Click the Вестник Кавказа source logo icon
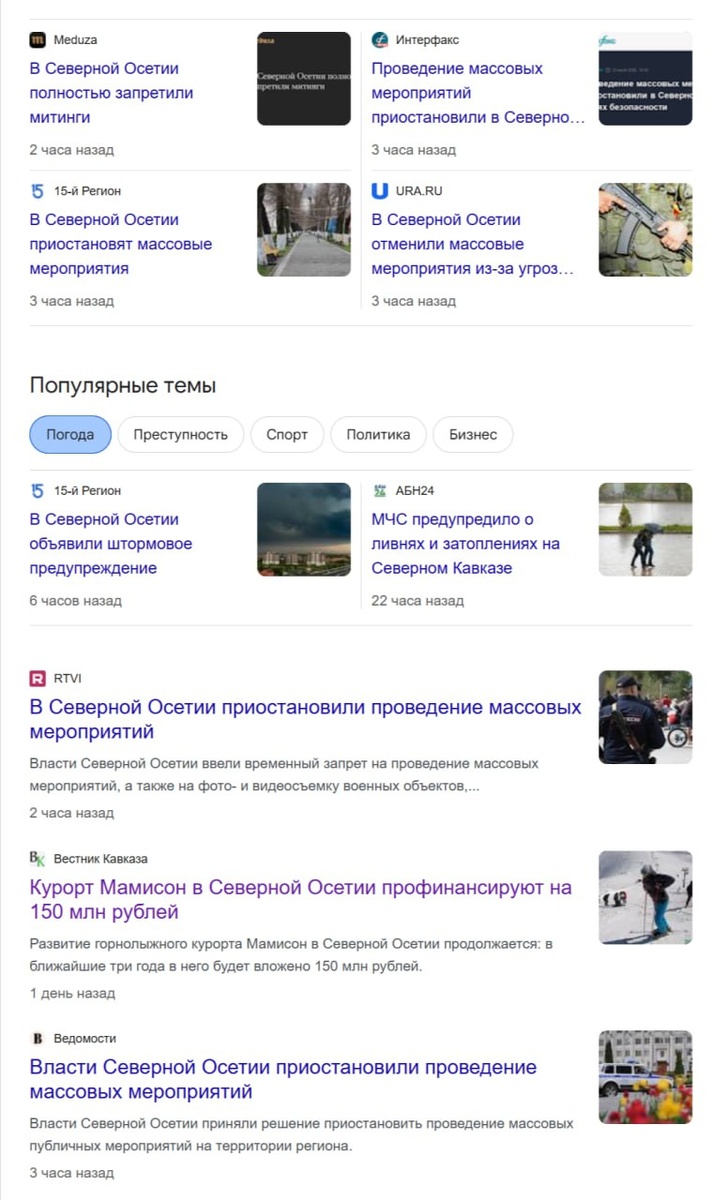Screen dimensions: 728x1200 tap(38, 859)
